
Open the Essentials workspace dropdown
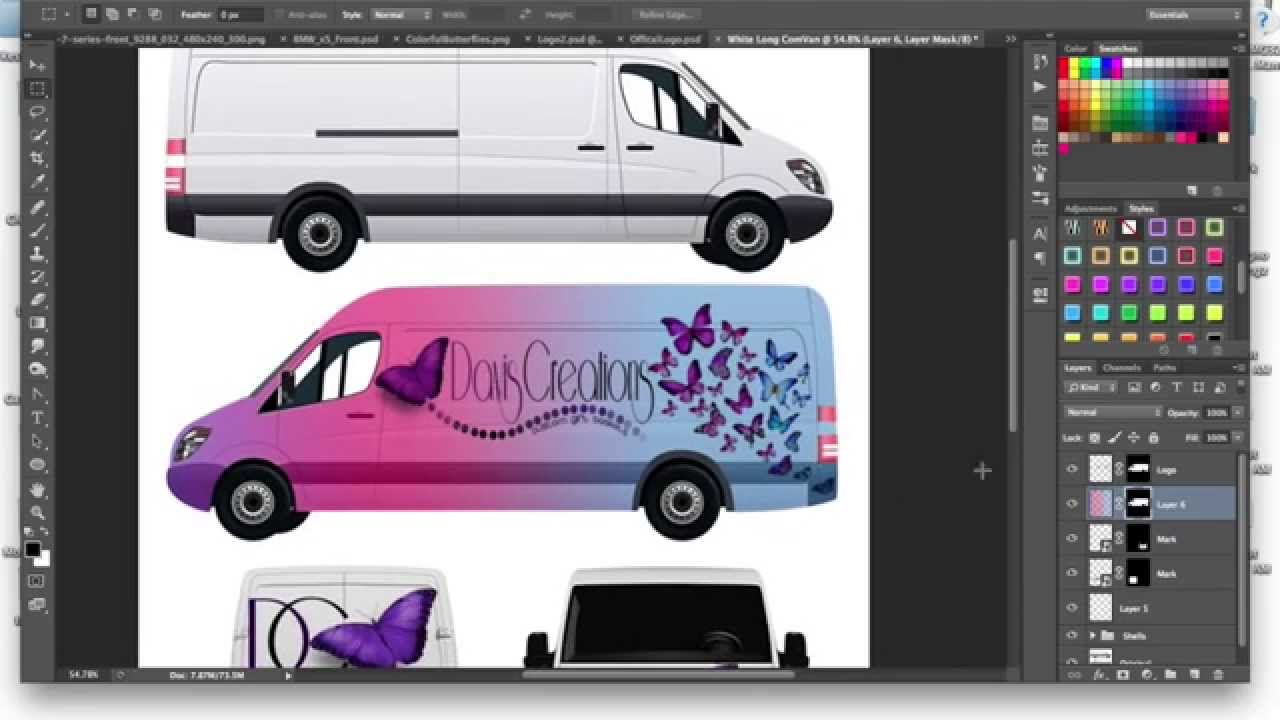[1194, 15]
